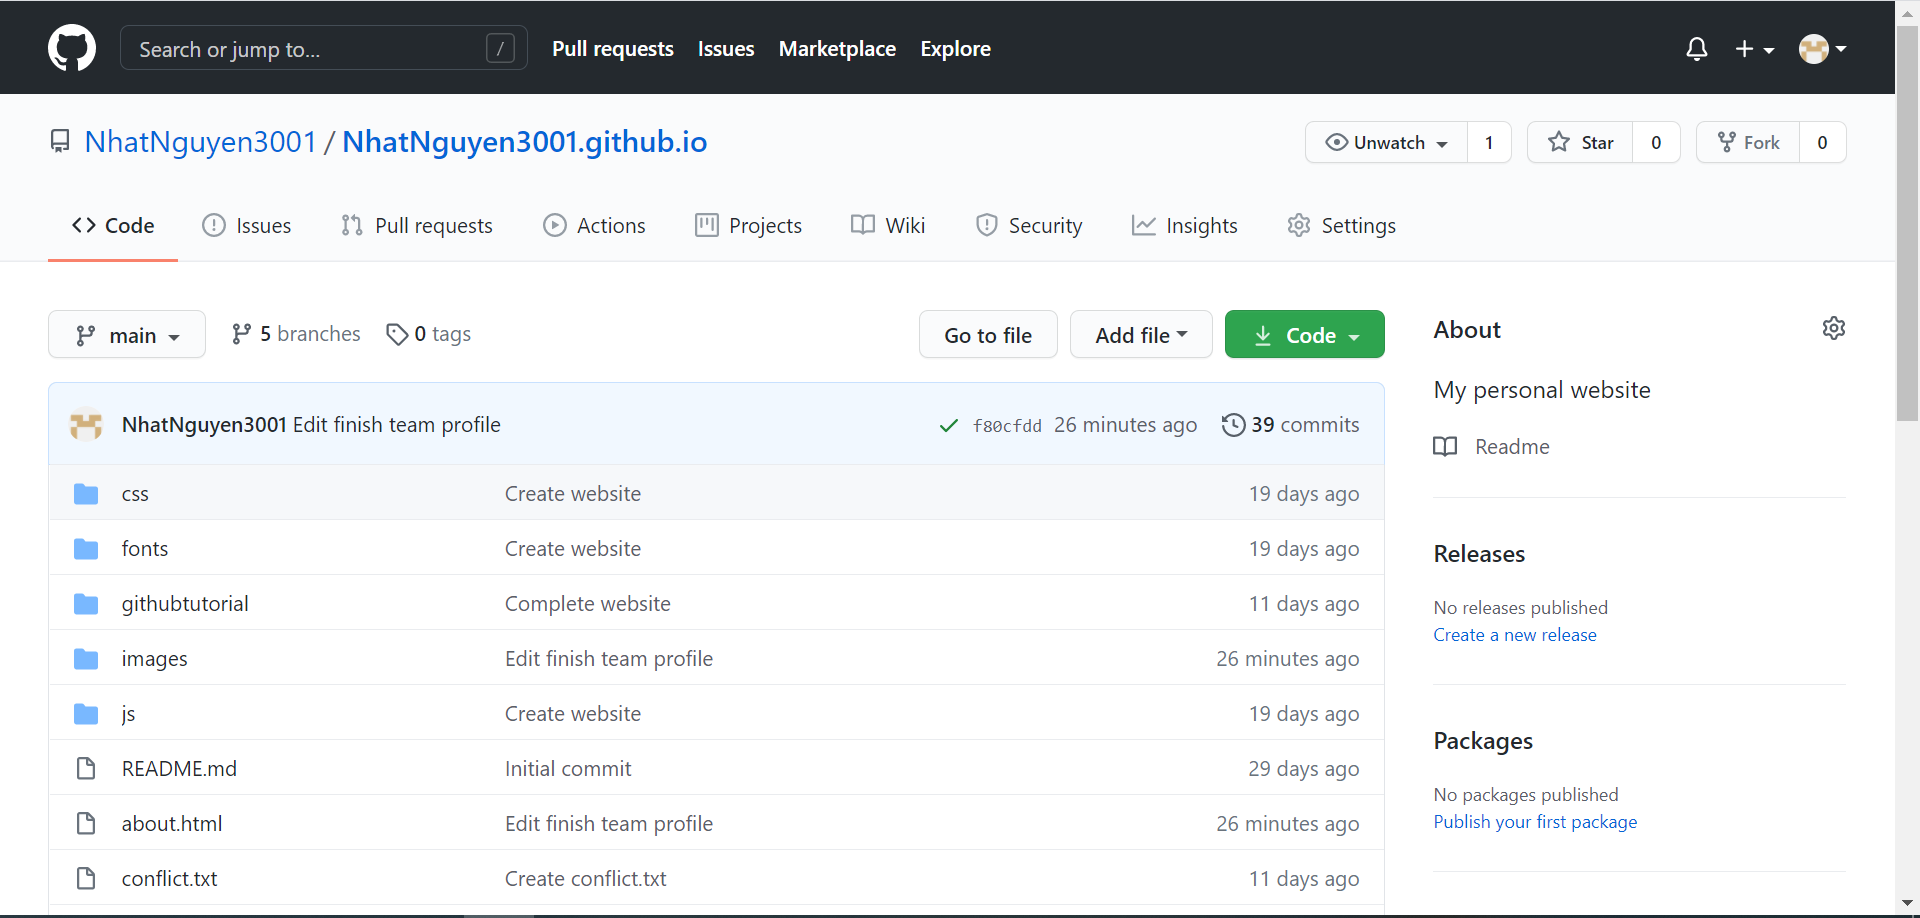Click Publish your first package
Screen dimensions: 1920x918
[1535, 822]
